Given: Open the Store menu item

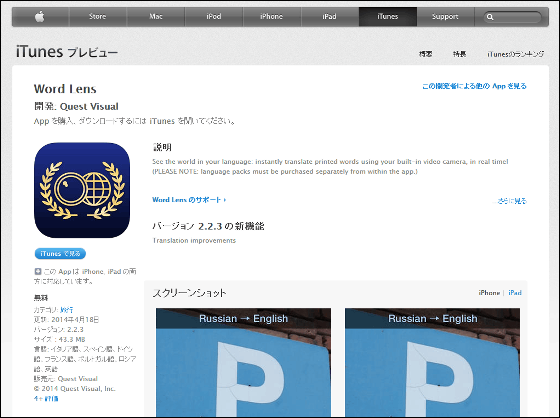Looking at the screenshot, I should (x=98, y=16).
